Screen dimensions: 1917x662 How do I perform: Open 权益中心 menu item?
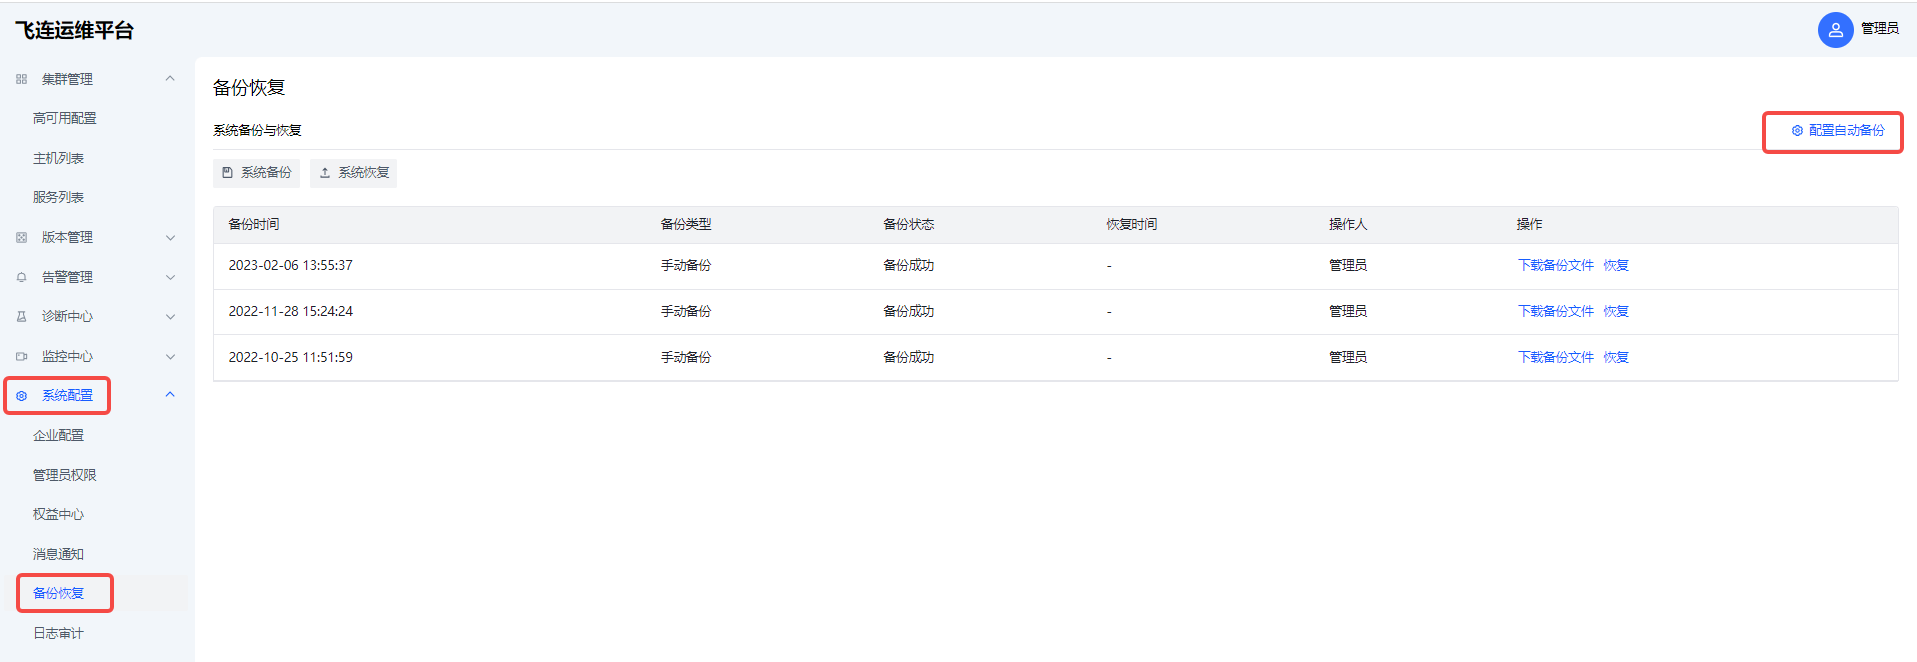[x=58, y=514]
